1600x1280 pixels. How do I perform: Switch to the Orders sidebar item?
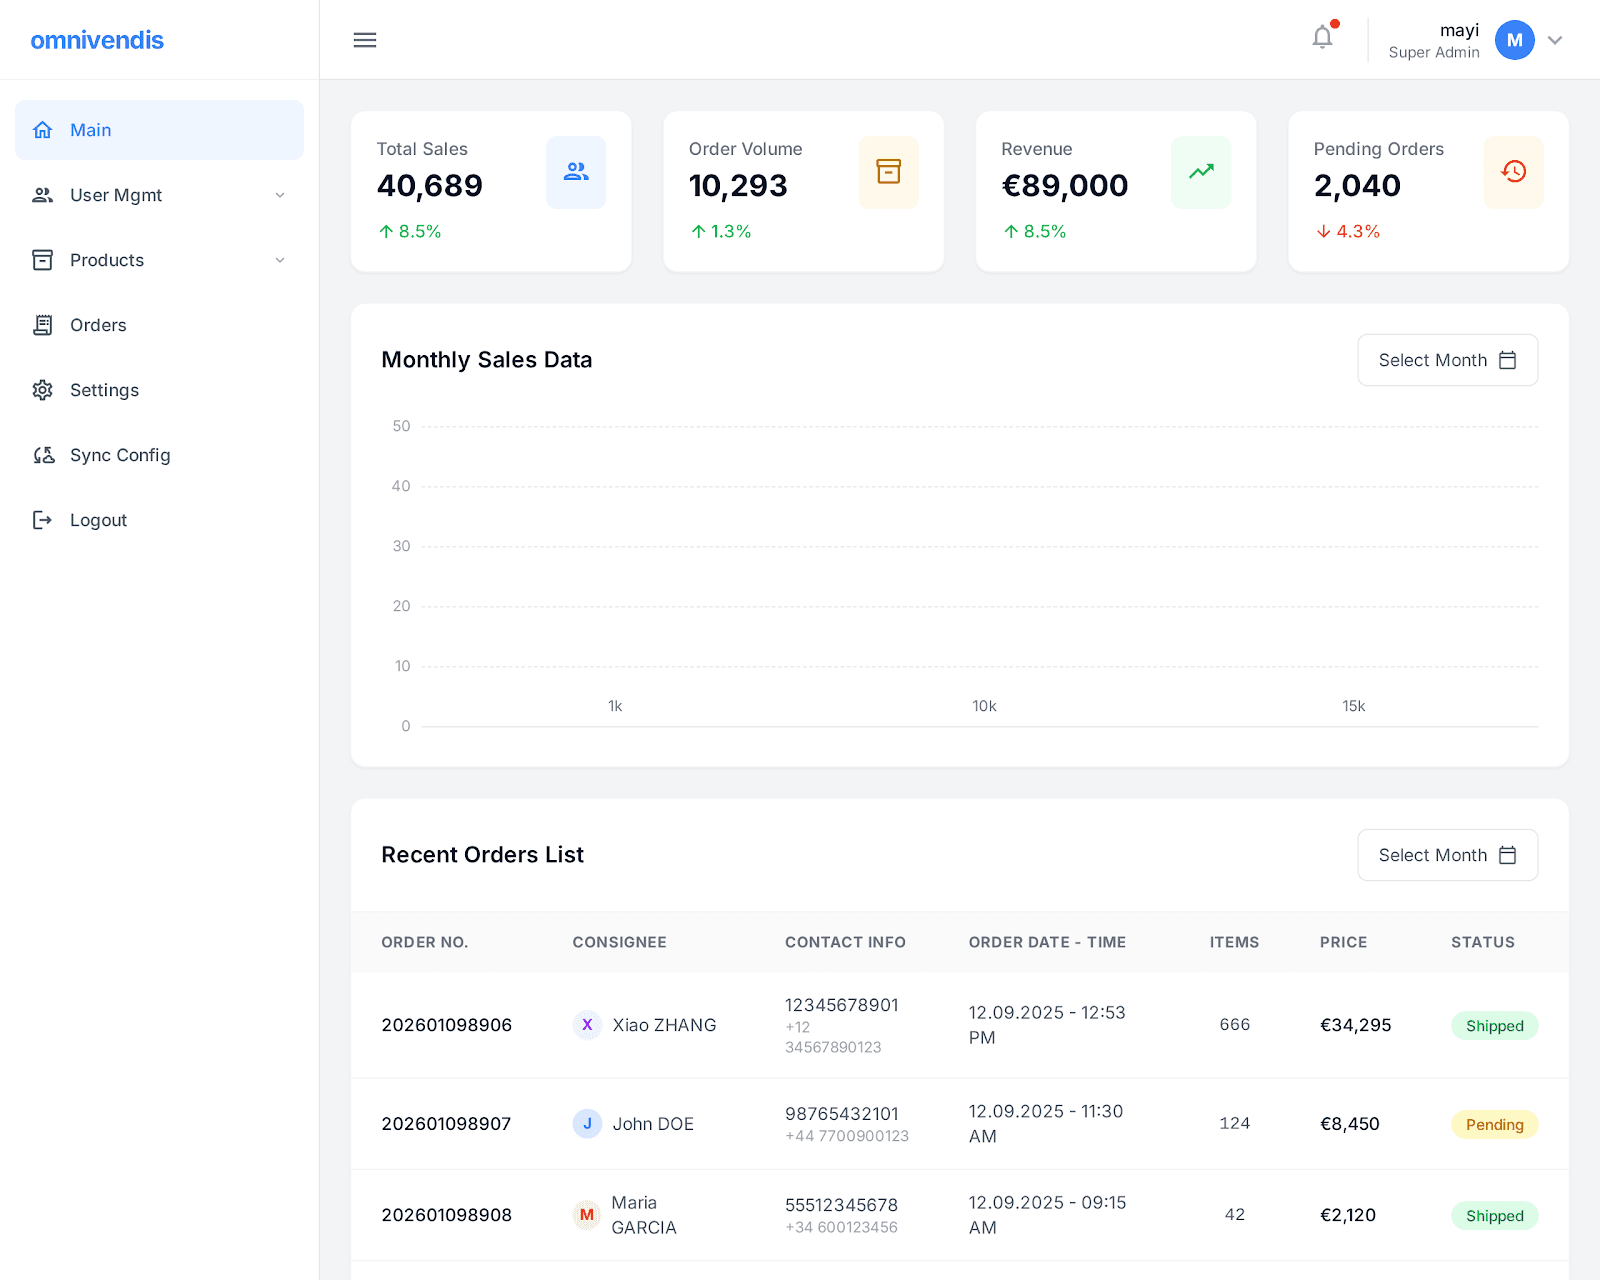pyautogui.click(x=97, y=325)
